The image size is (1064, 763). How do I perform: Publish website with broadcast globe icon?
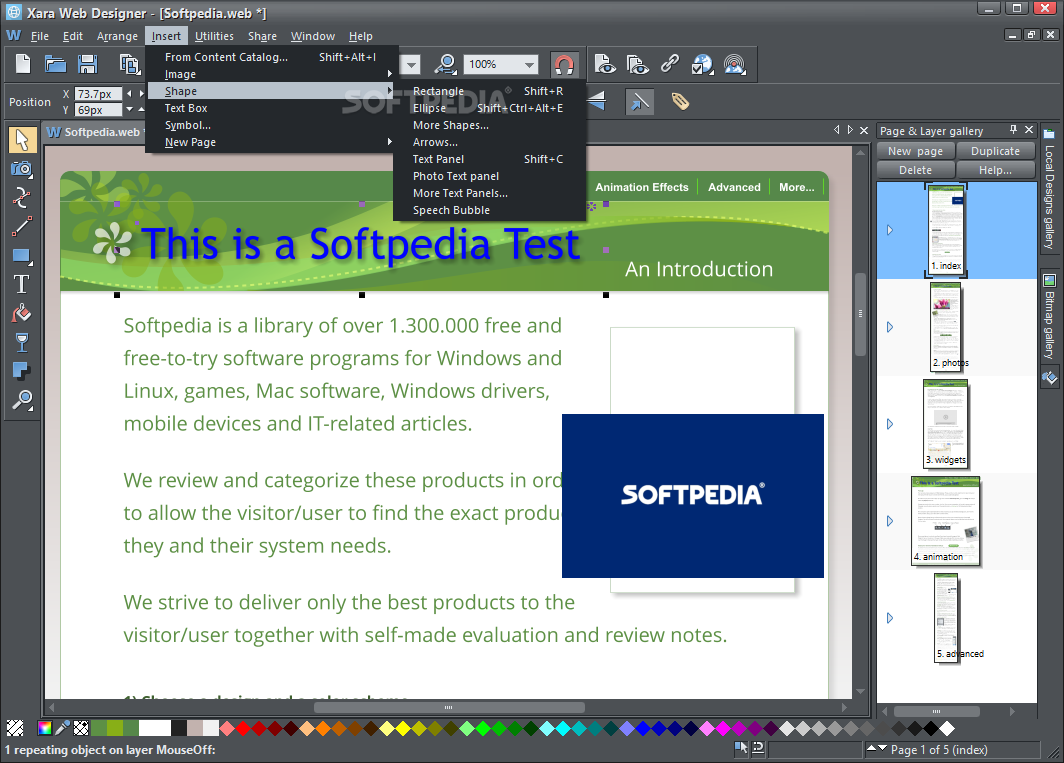click(x=735, y=64)
